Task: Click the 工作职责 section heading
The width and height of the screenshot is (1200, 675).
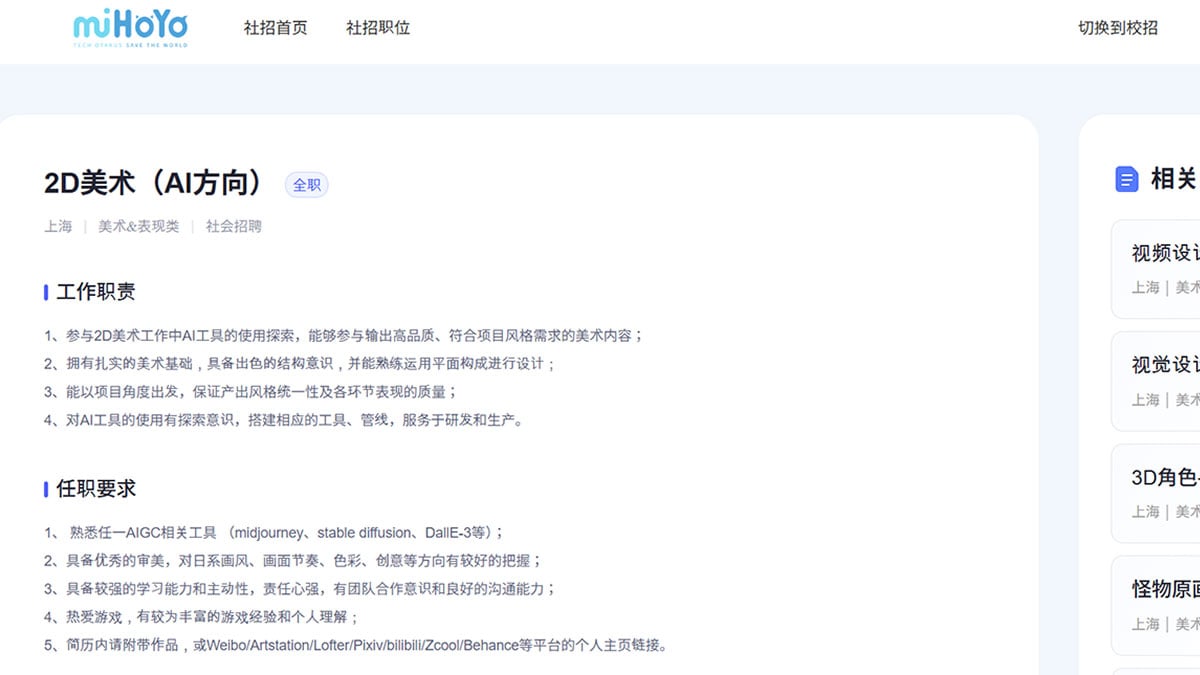Action: (96, 292)
